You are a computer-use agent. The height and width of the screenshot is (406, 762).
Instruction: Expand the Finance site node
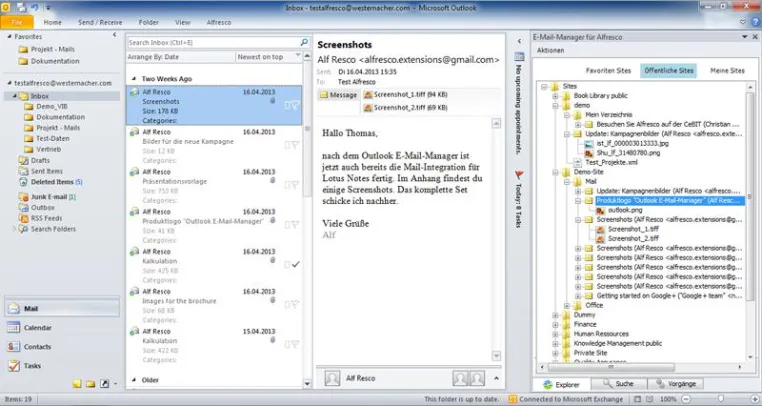click(555, 324)
